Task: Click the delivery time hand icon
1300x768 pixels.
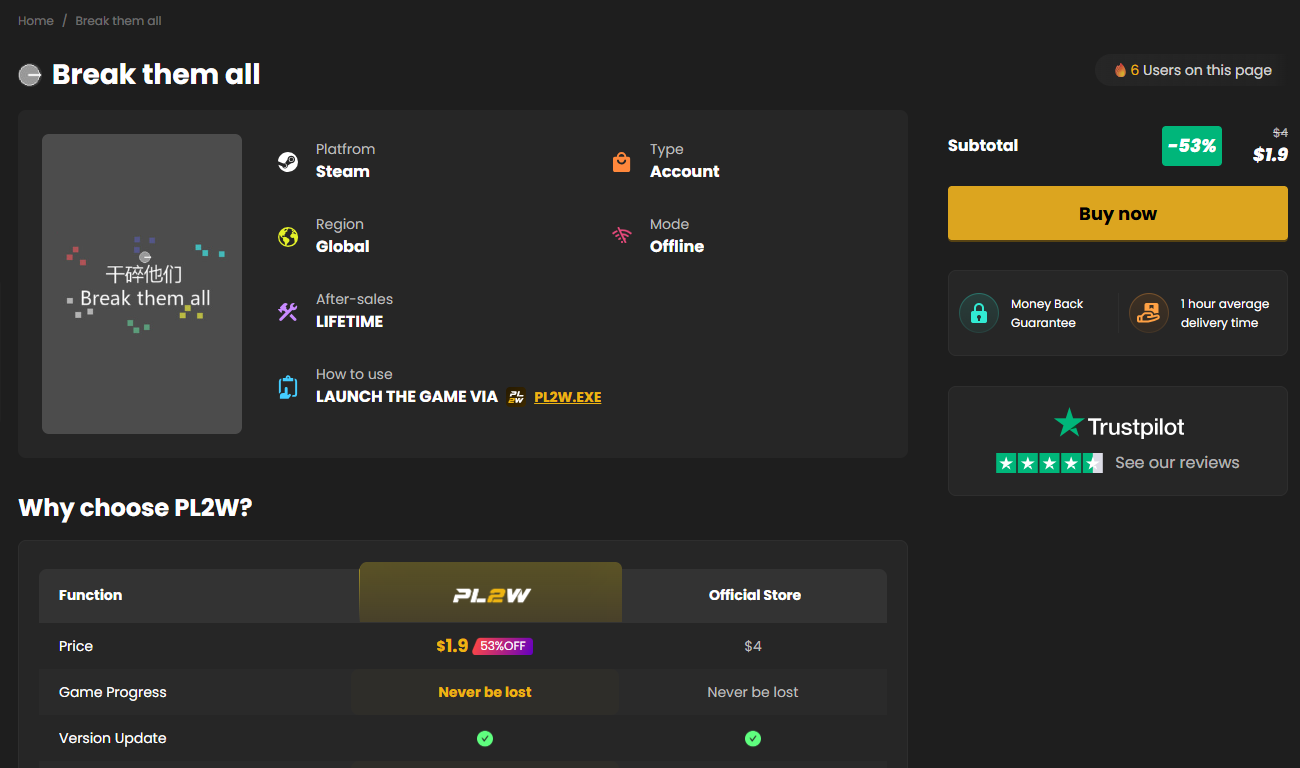Action: pos(1149,313)
